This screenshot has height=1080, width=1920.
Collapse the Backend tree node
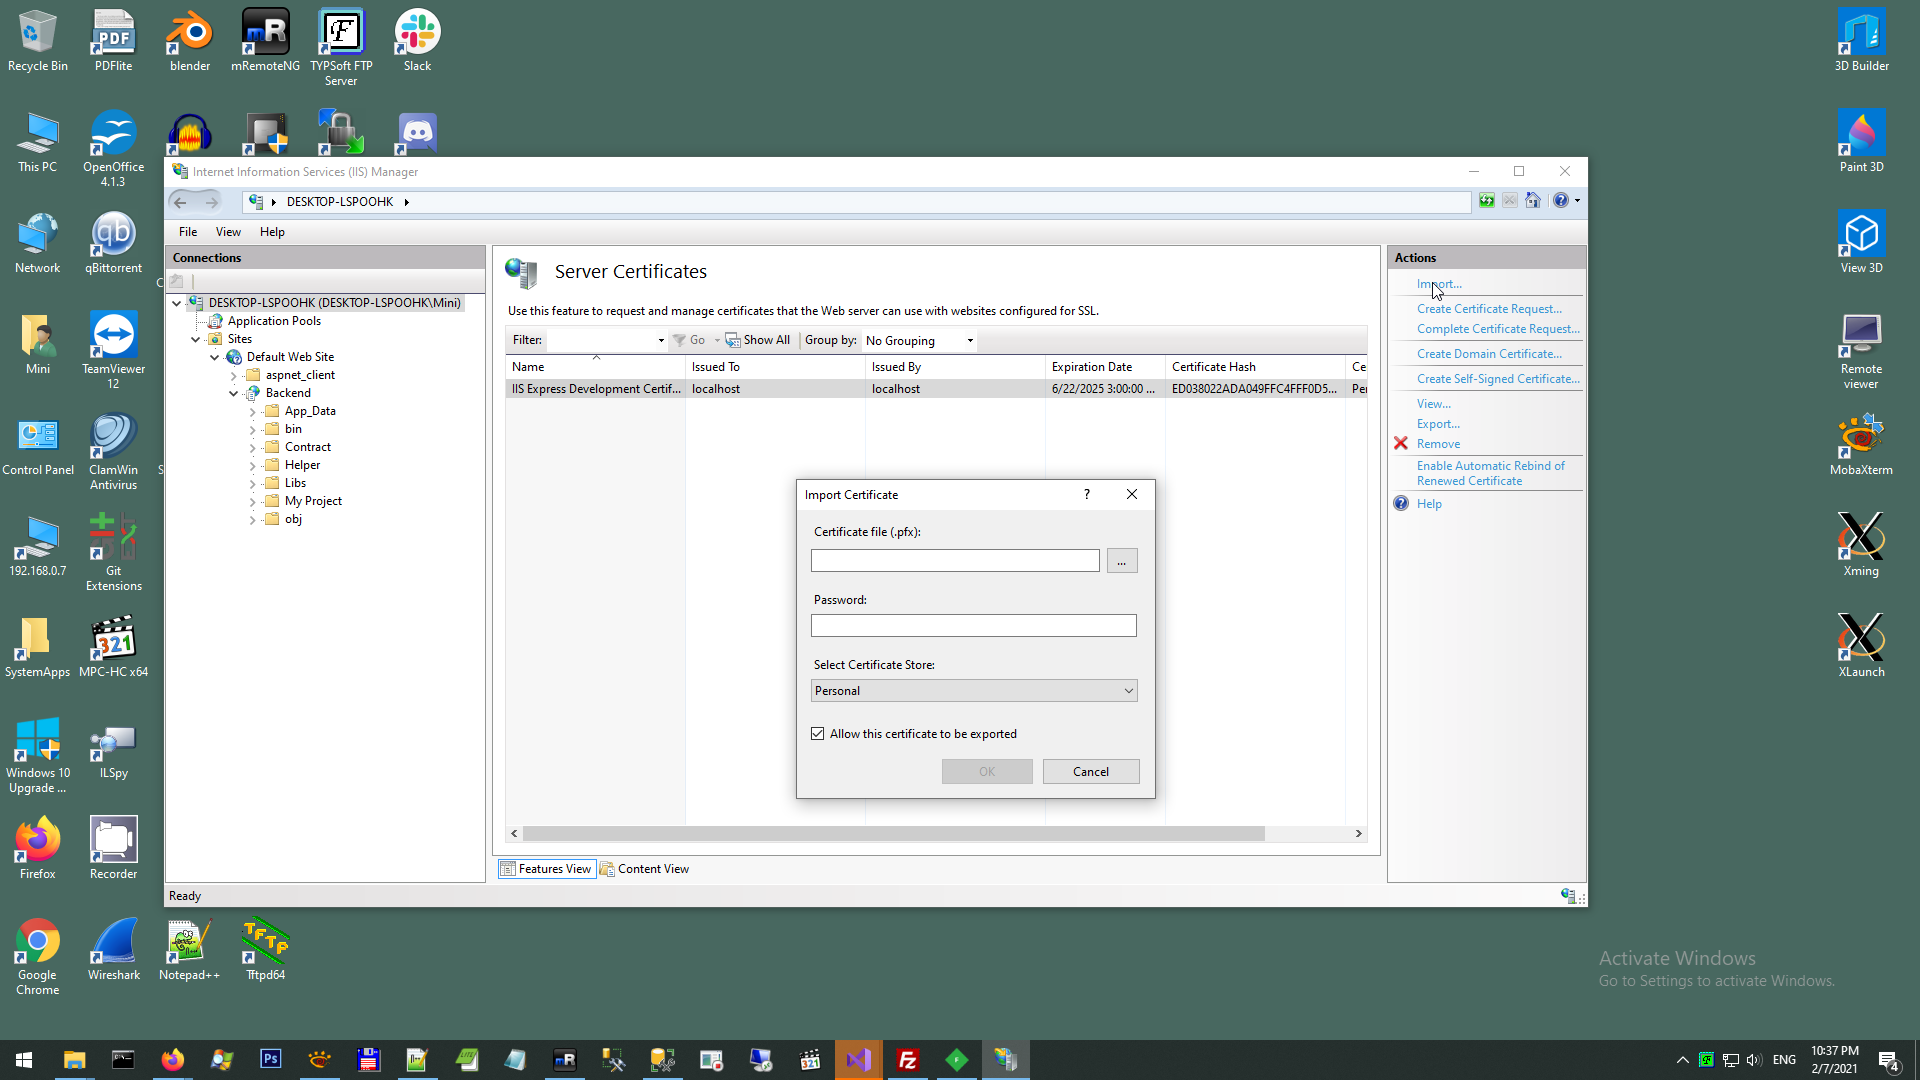[x=233, y=393]
